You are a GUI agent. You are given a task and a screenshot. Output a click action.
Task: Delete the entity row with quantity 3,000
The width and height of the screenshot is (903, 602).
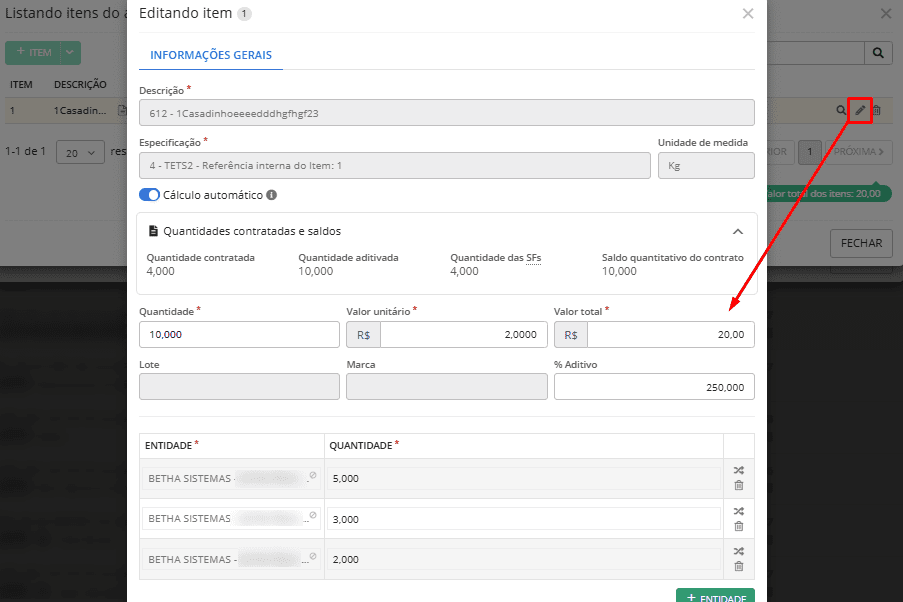(x=739, y=526)
